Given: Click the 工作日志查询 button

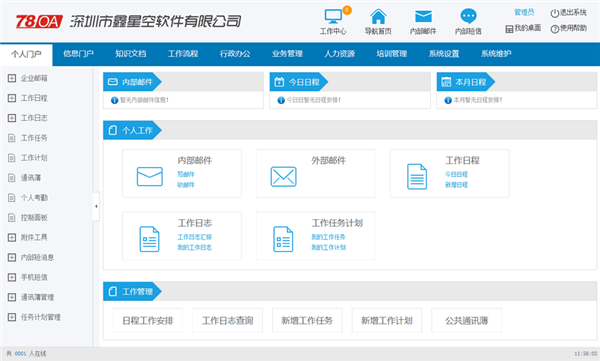Looking at the screenshot, I should (x=227, y=320).
